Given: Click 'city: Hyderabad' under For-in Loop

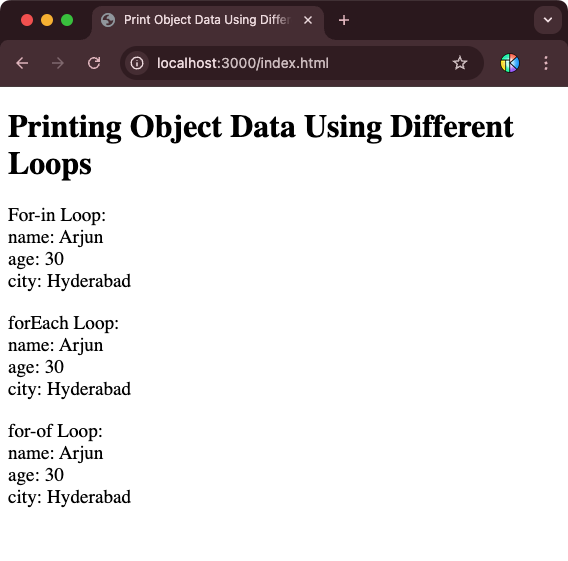Looking at the screenshot, I should point(69,281).
